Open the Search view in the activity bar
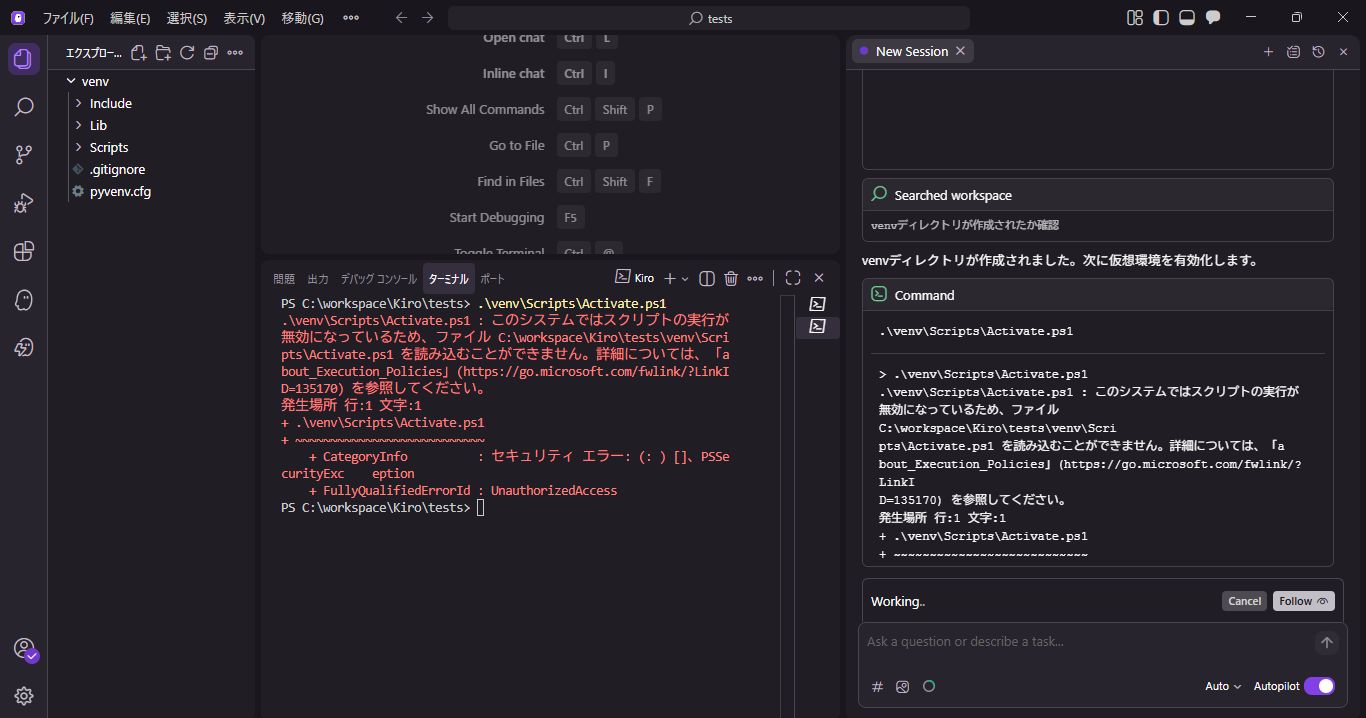The image size is (1366, 718). pos(24,106)
